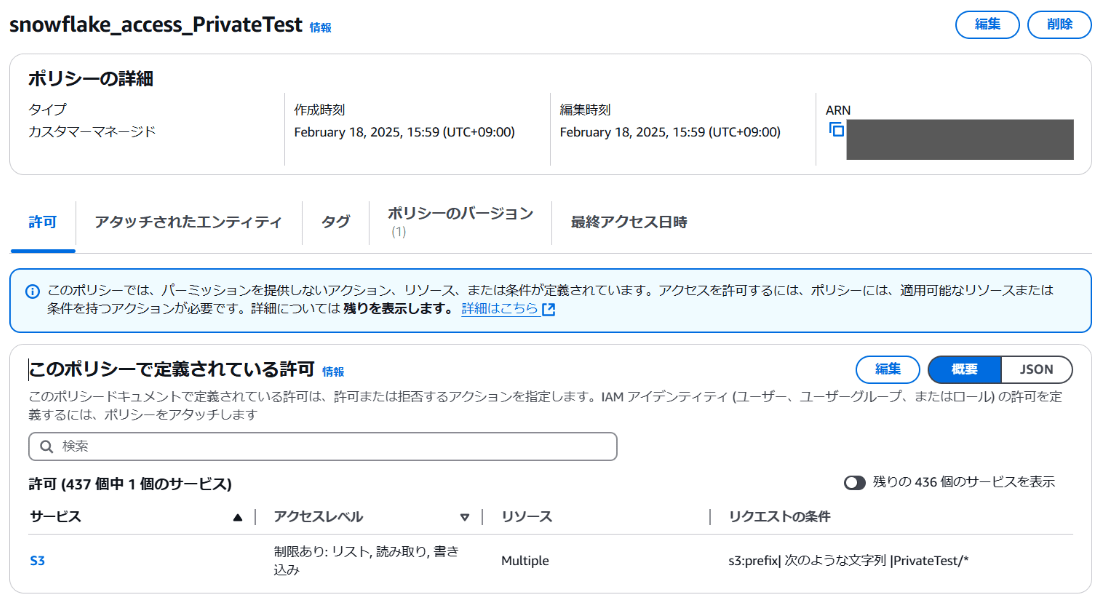Image resolution: width=1098 pixels, height=594 pixels.
Task: Click the external link icon beside 詳細はこちら
Action: (548, 309)
